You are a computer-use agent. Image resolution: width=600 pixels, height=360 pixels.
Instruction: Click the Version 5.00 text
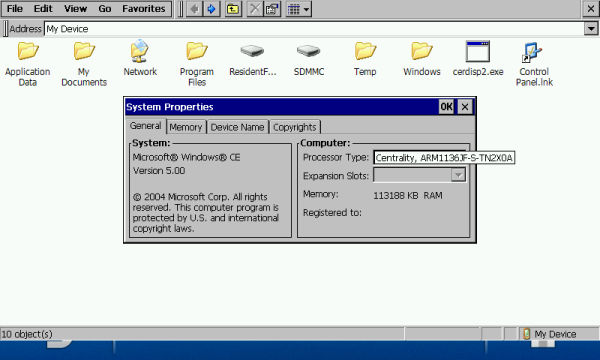159,171
